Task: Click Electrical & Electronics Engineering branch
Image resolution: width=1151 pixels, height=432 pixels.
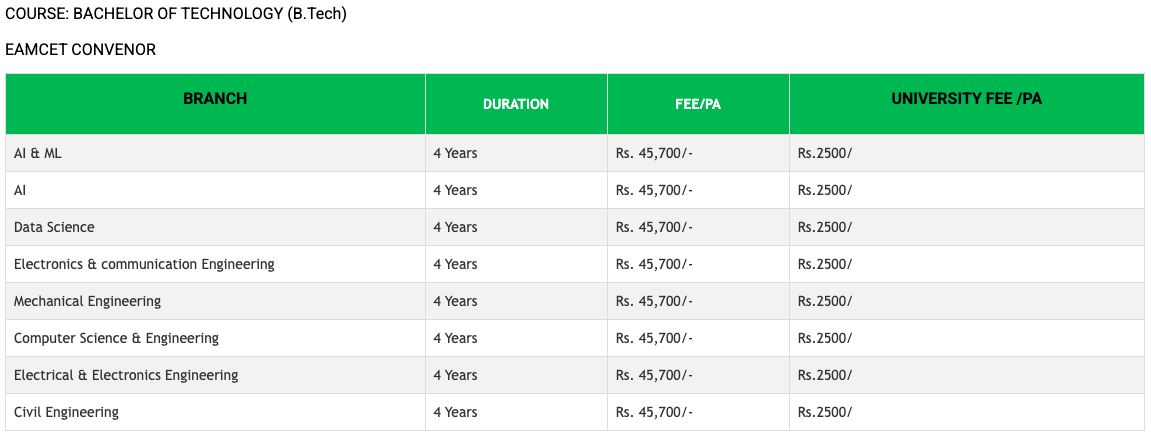Action: pyautogui.click(x=126, y=375)
